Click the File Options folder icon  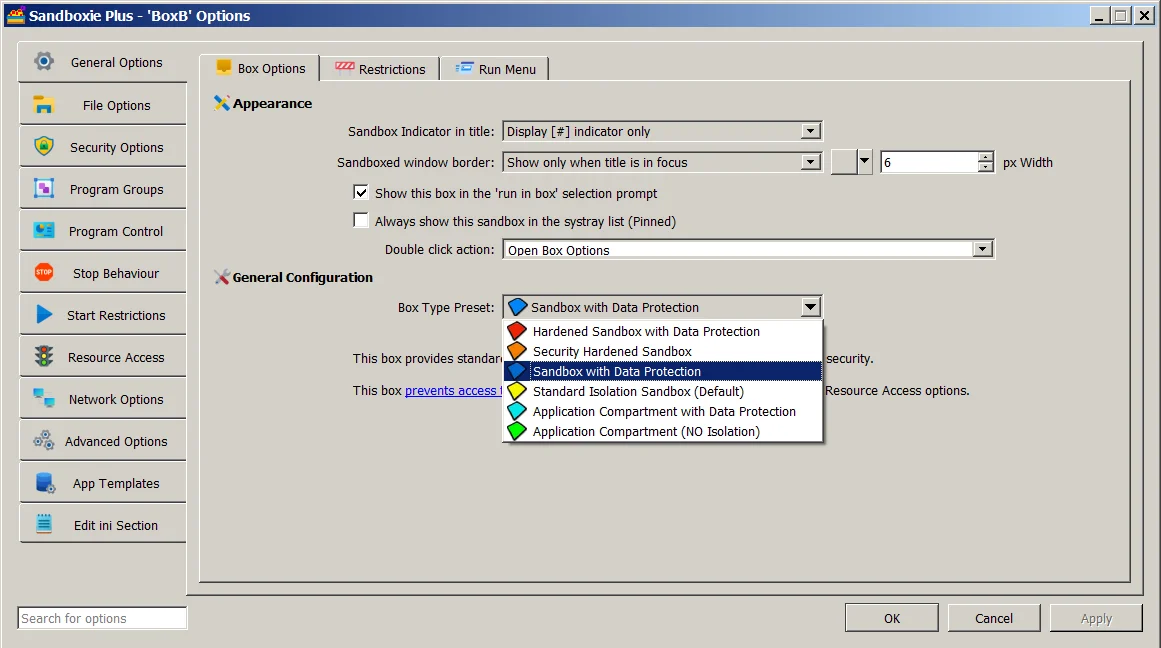point(44,104)
